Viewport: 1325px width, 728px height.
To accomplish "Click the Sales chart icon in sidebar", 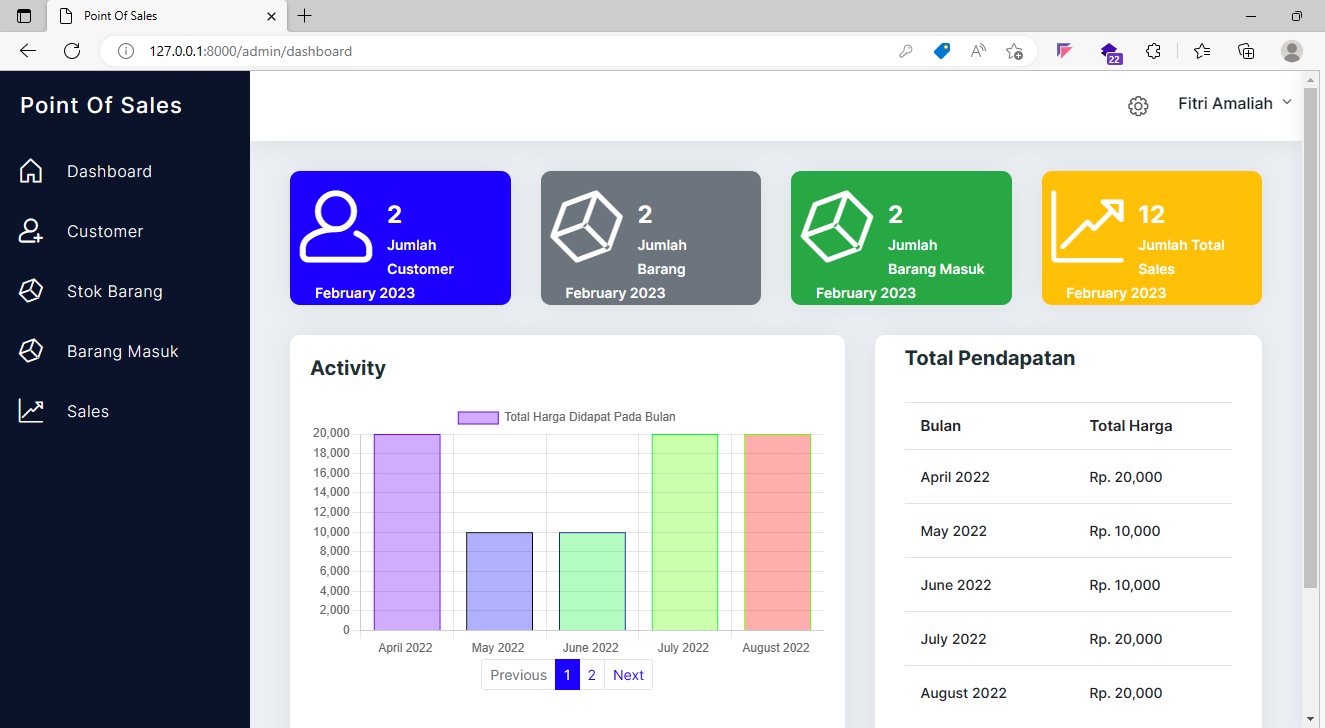I will coord(31,411).
